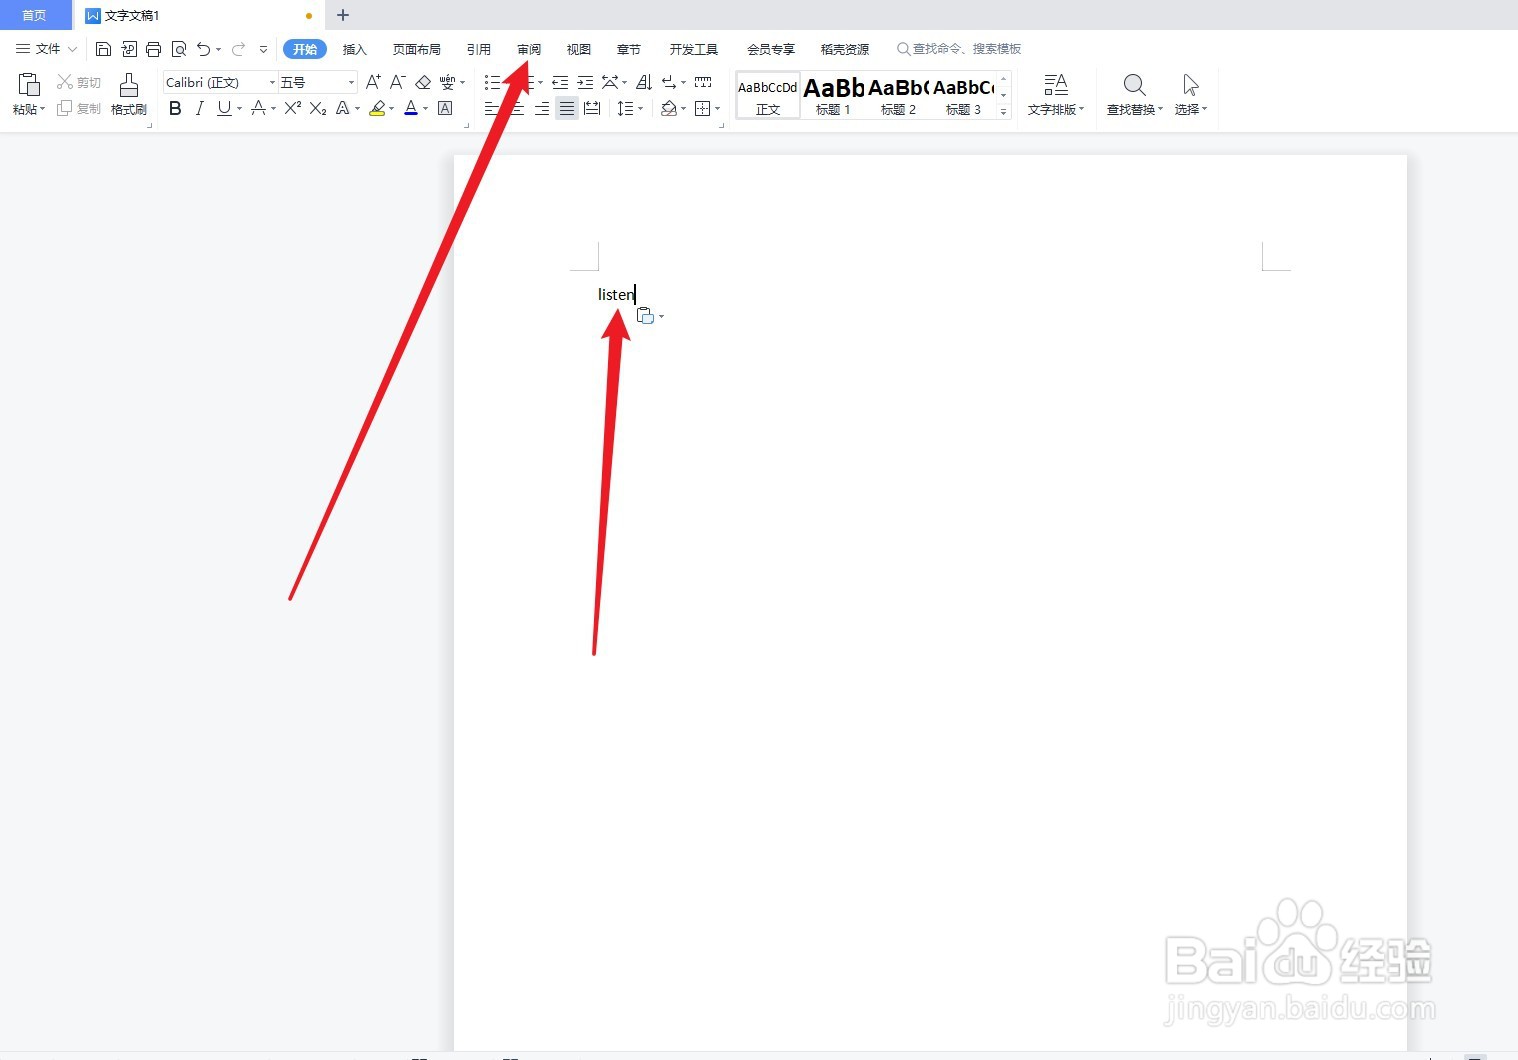The image size is (1518, 1060).
Task: Click the Character Border boxed-A icon
Action: pos(445,108)
